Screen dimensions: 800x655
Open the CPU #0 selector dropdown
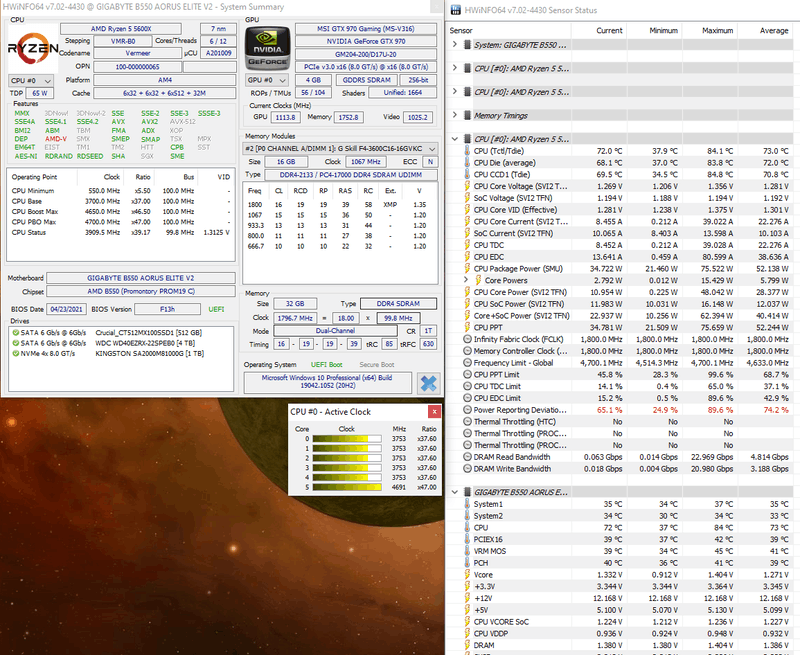31,81
